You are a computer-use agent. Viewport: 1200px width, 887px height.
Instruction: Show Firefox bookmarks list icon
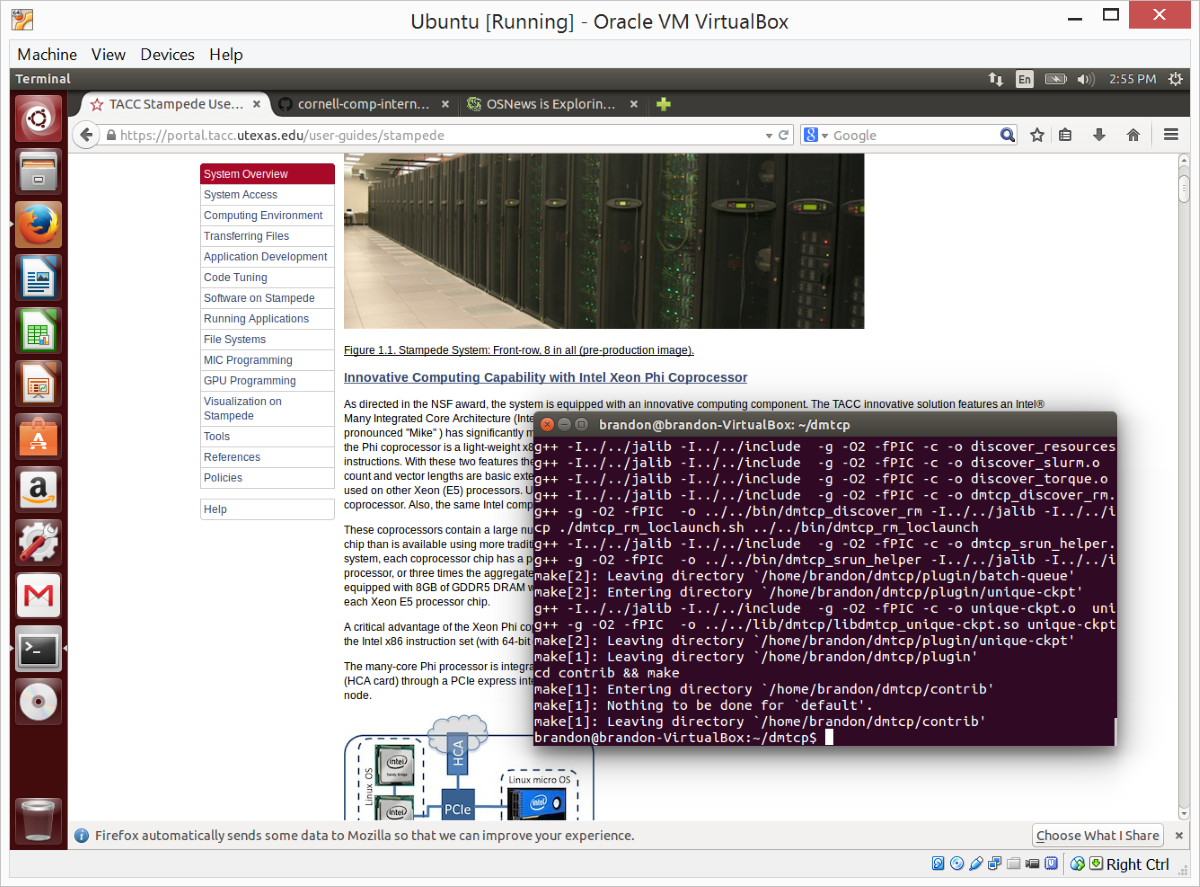[x=1065, y=135]
